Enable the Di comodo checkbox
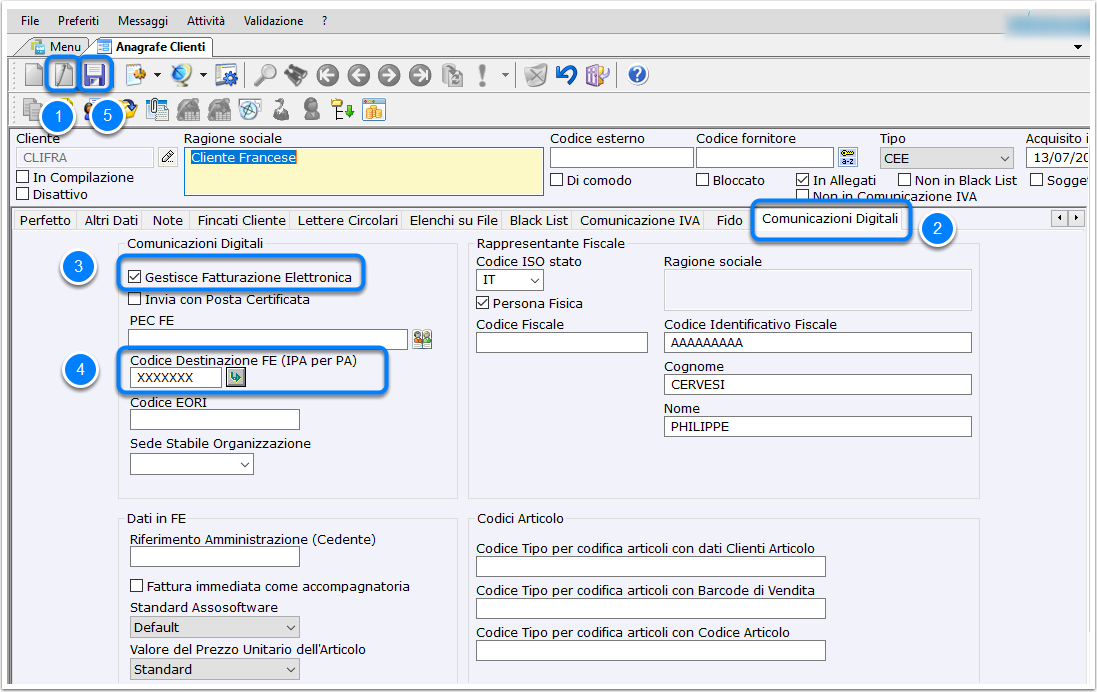Viewport: 1097px width, 692px height. (557, 180)
